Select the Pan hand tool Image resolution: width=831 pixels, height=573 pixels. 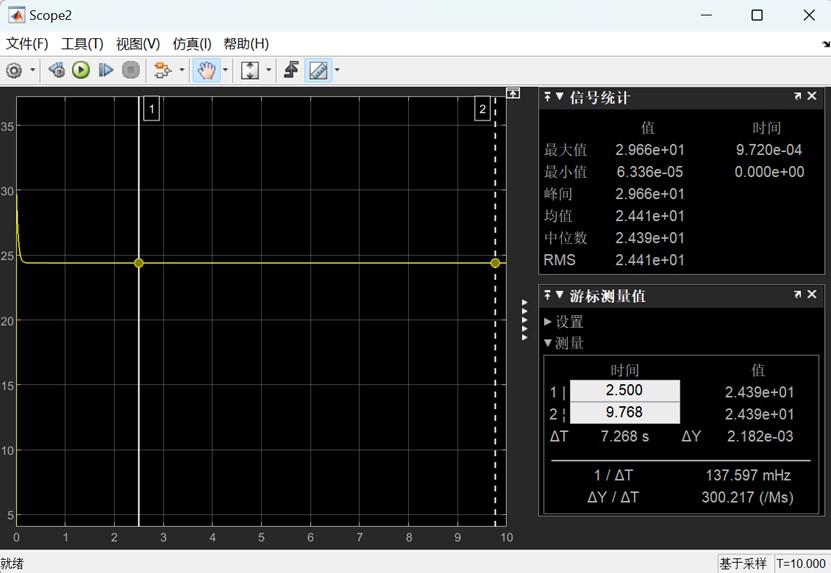point(205,70)
